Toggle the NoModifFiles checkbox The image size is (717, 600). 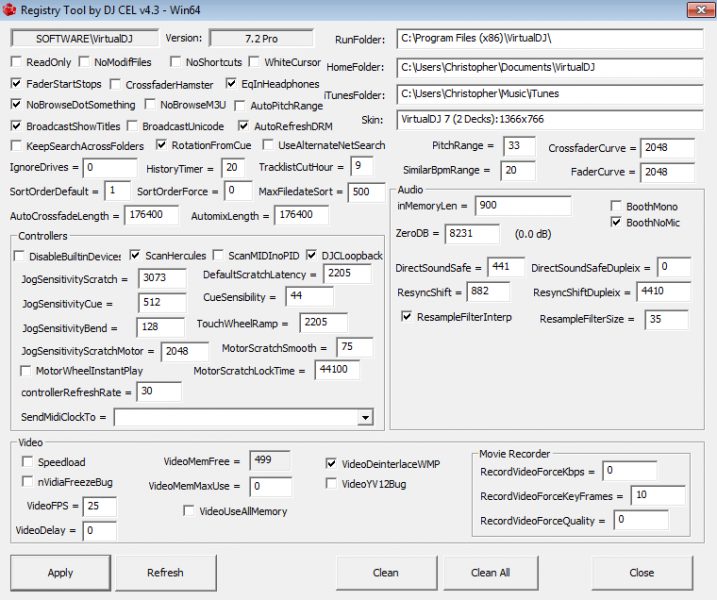[x=84, y=62]
